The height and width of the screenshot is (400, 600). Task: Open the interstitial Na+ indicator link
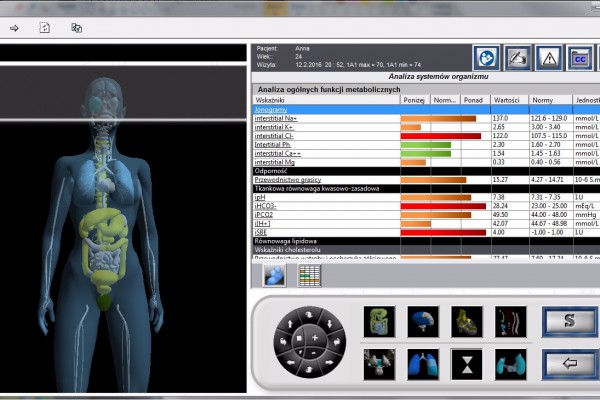pos(276,118)
